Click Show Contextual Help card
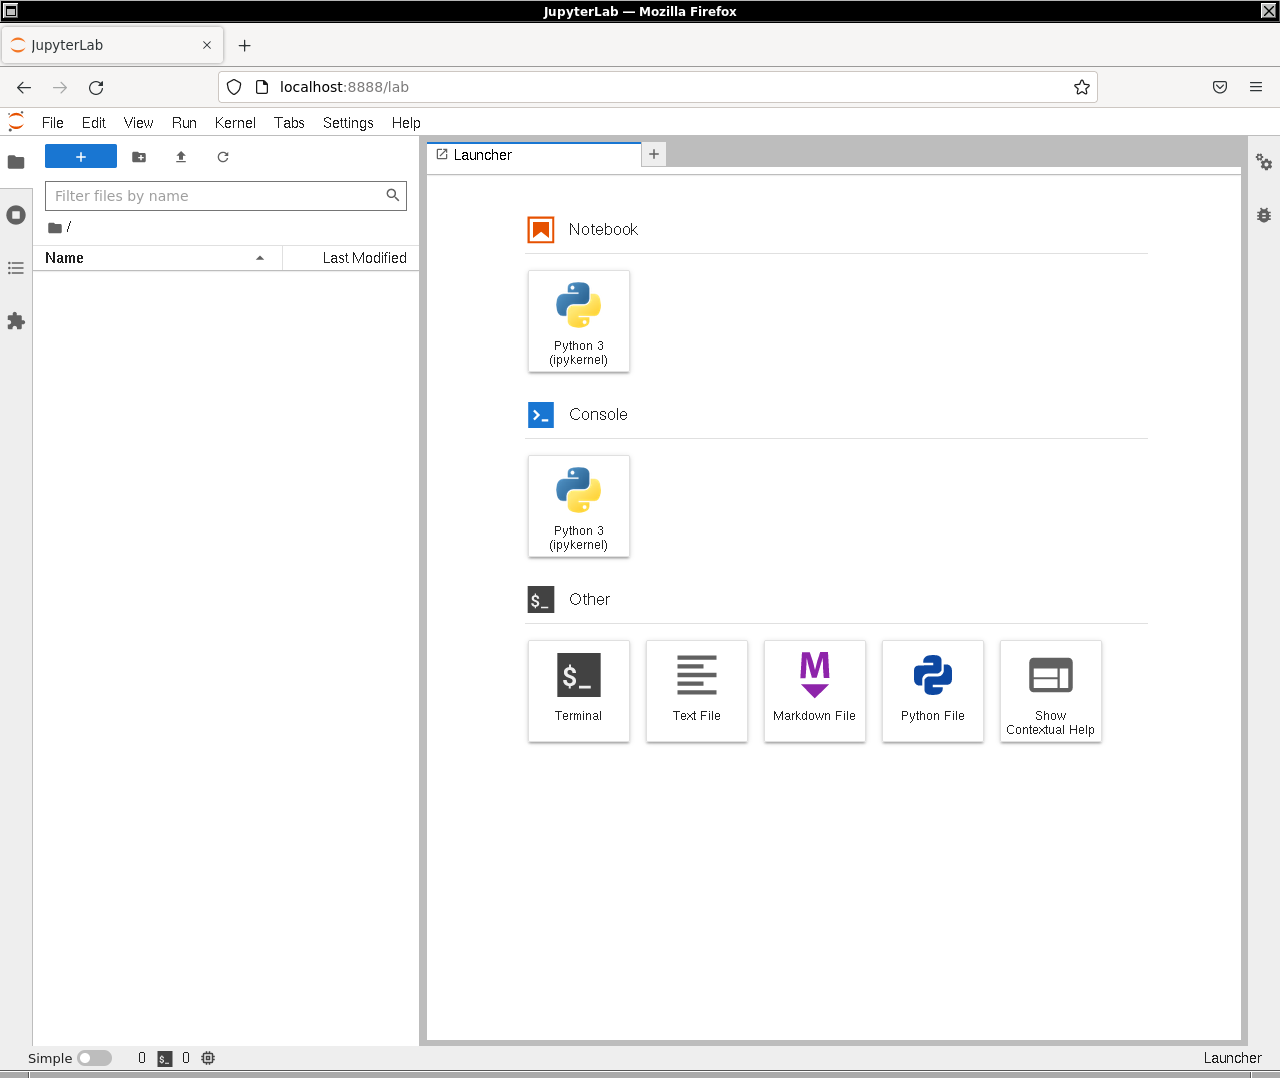Image resolution: width=1280 pixels, height=1078 pixels. [x=1051, y=691]
